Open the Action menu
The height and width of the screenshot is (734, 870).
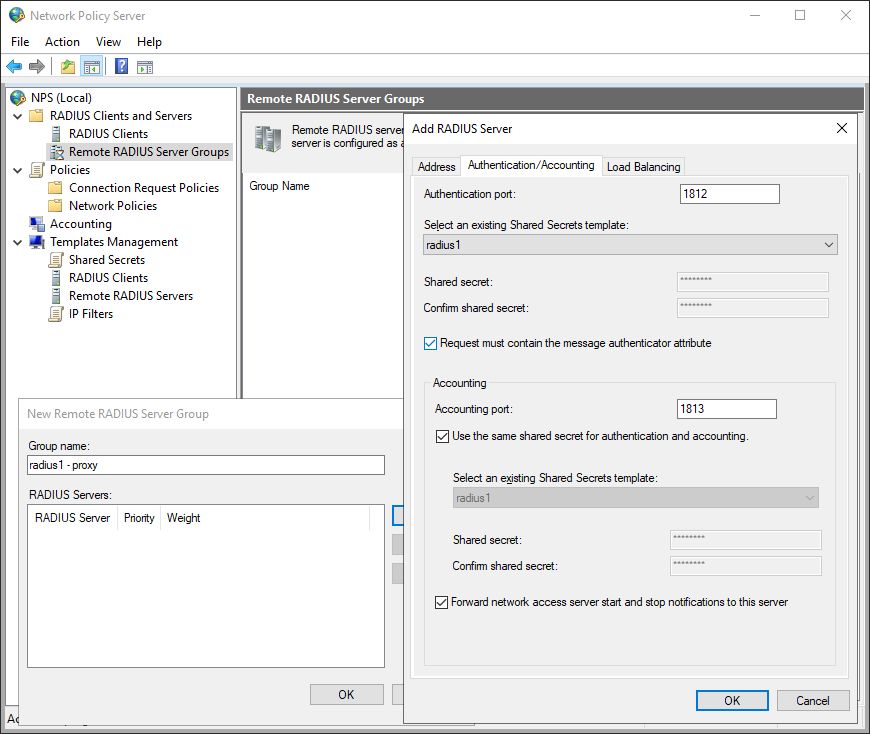tap(62, 42)
